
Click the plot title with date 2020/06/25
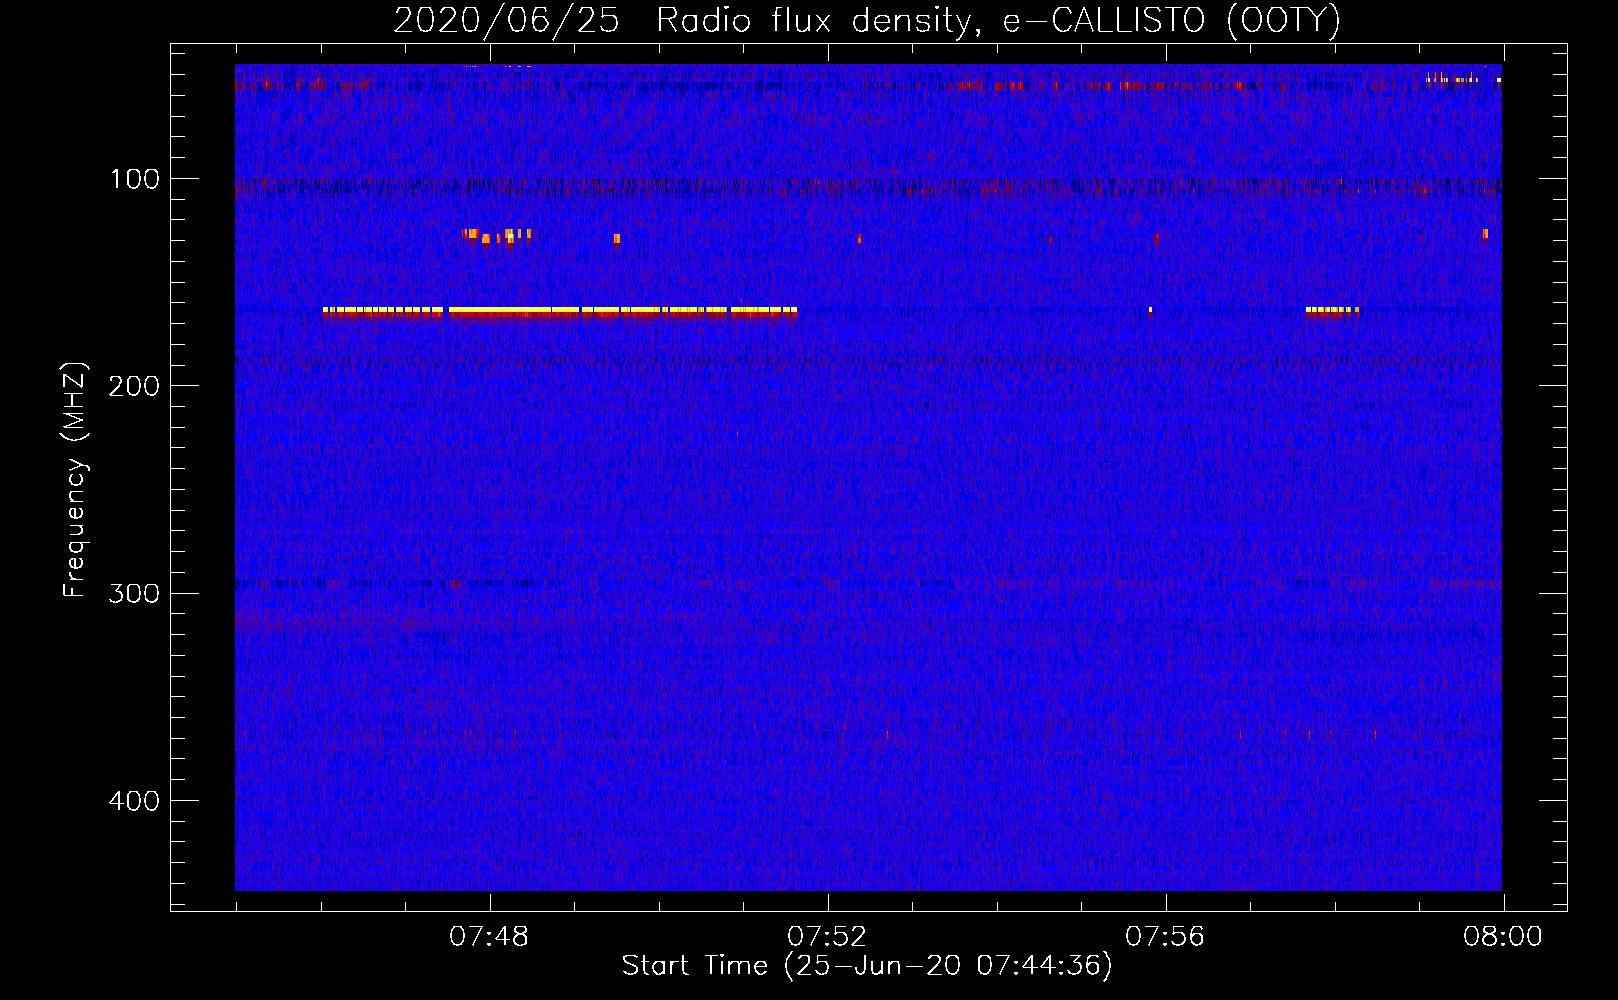tap(867, 20)
